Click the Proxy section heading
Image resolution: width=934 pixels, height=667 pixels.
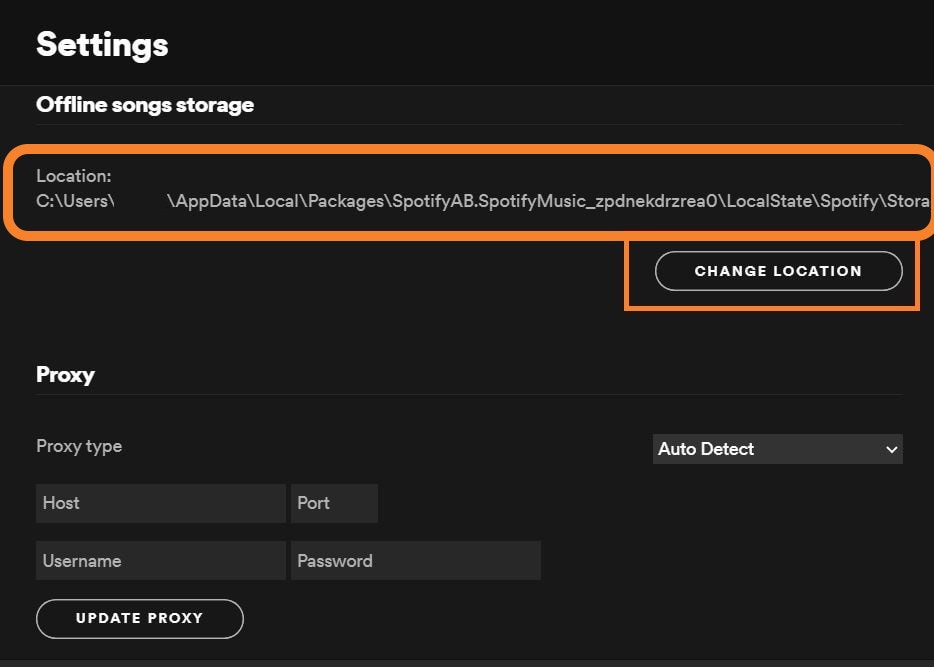(x=65, y=375)
